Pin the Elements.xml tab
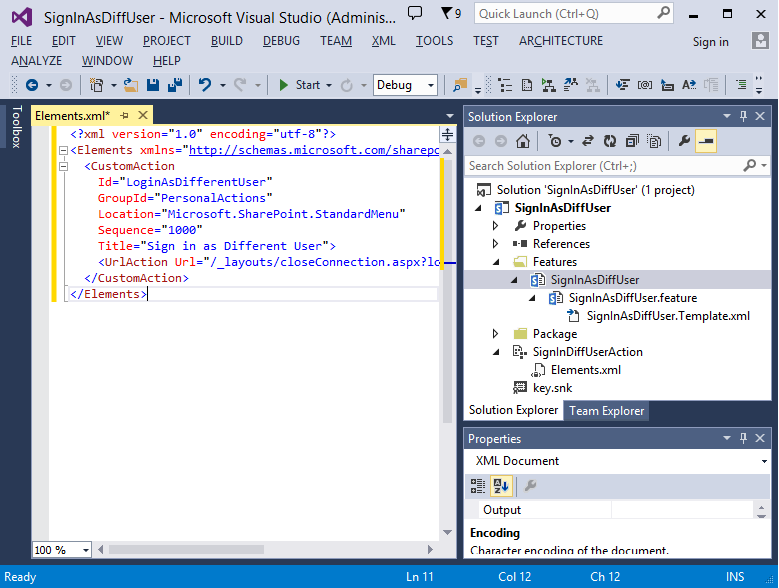779x588 pixels. (124, 116)
